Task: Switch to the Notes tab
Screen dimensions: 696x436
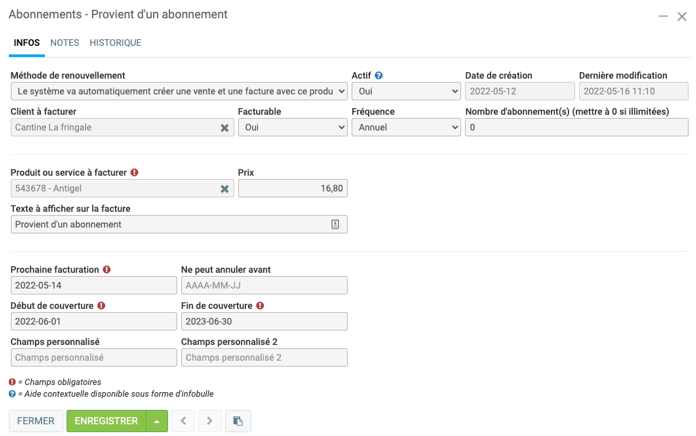Action: click(x=64, y=43)
